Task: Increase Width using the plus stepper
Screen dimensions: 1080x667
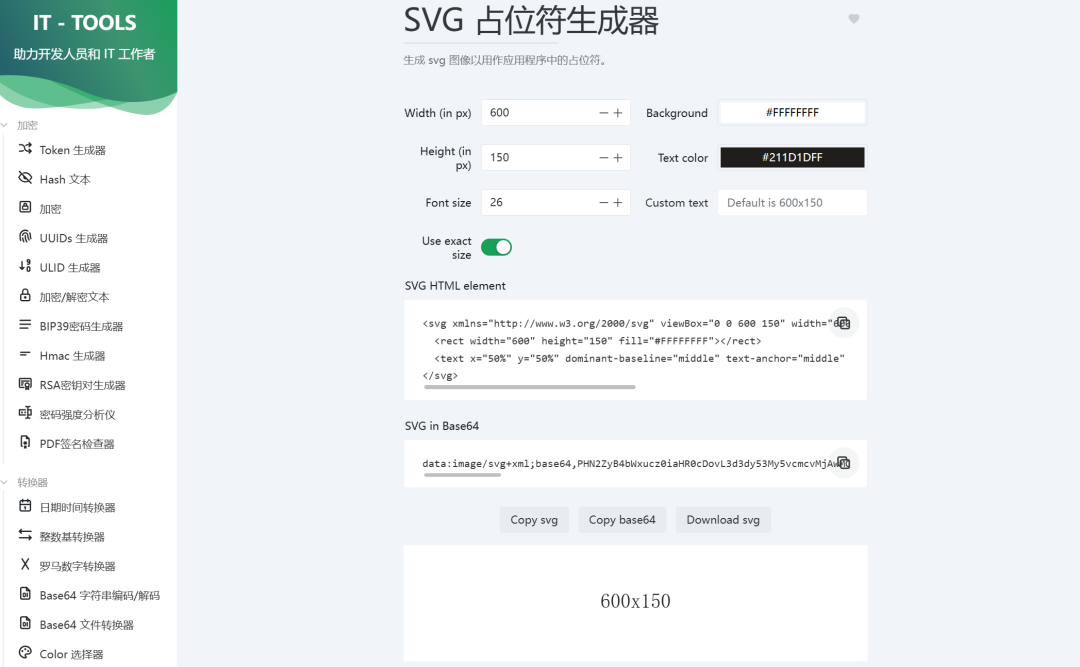Action: tap(619, 112)
